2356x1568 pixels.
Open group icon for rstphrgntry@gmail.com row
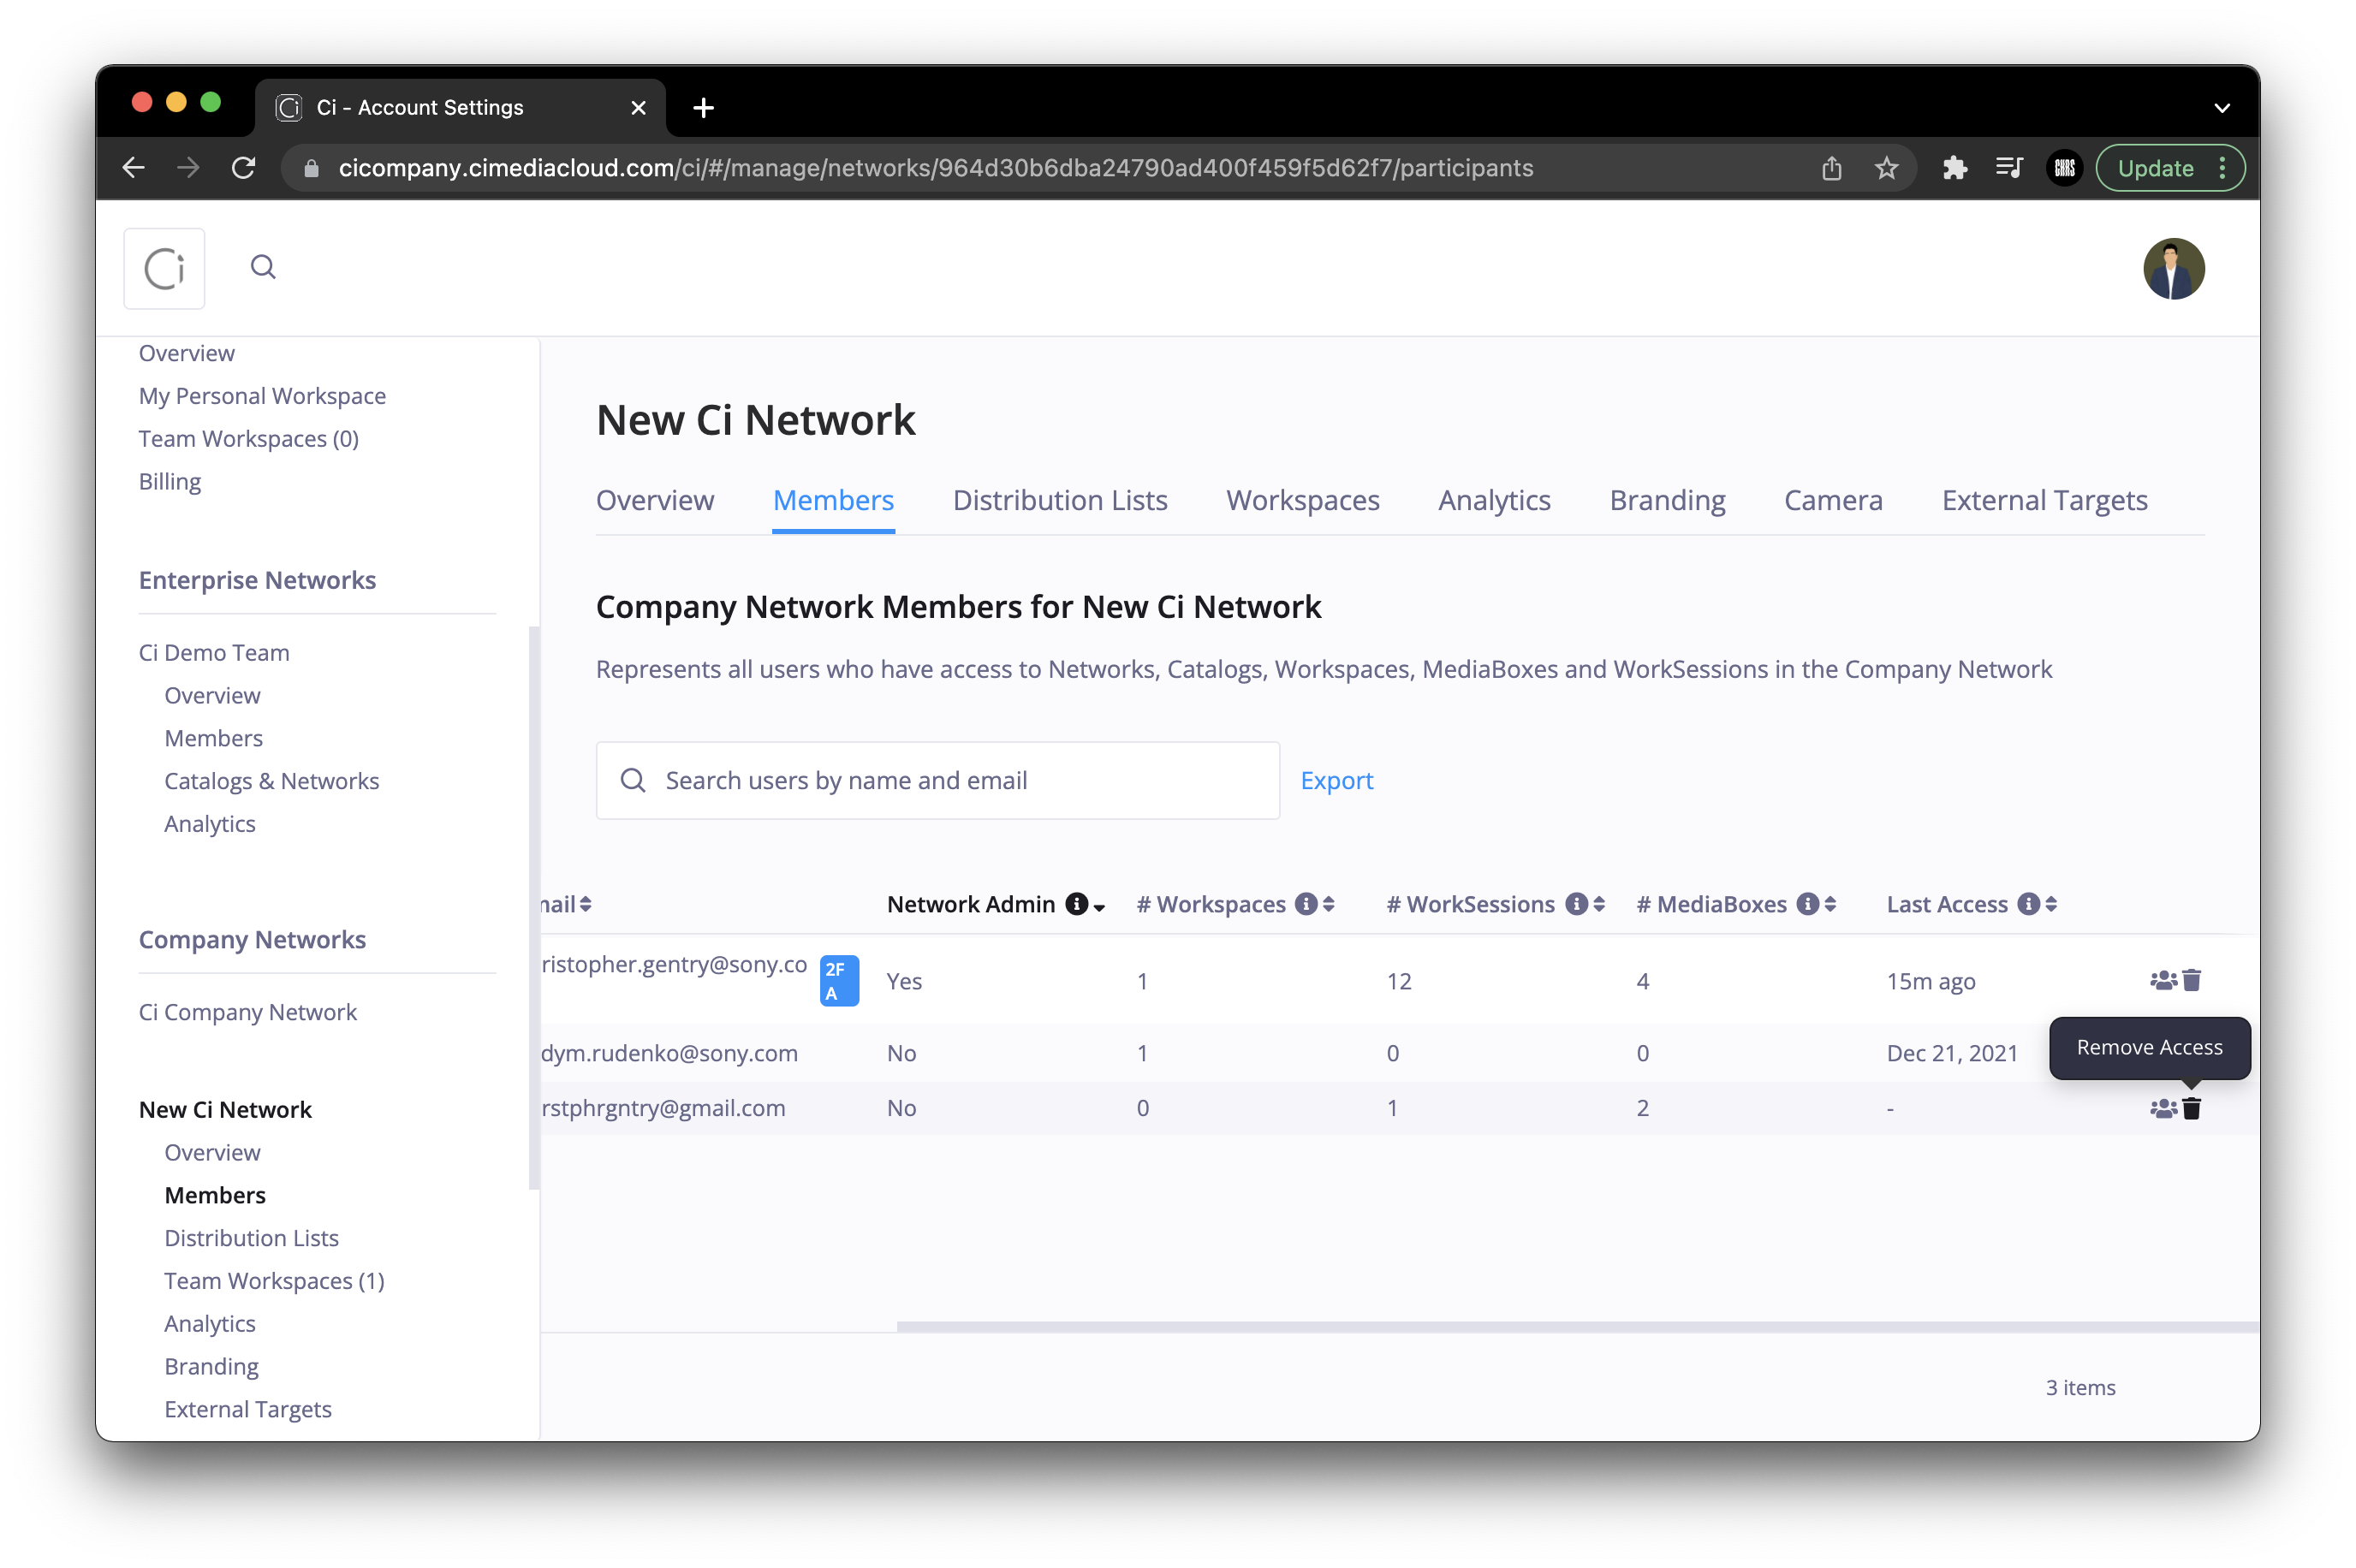coord(2163,1108)
